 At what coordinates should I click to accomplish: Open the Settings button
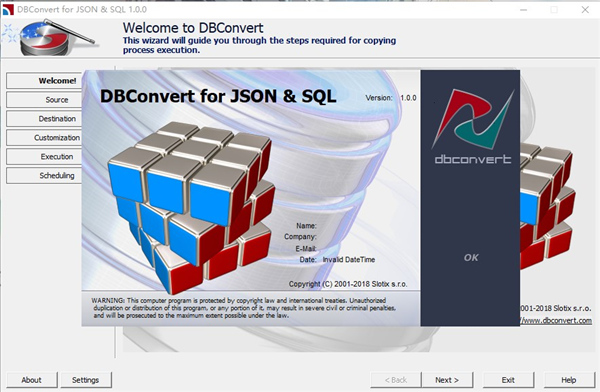click(86, 380)
